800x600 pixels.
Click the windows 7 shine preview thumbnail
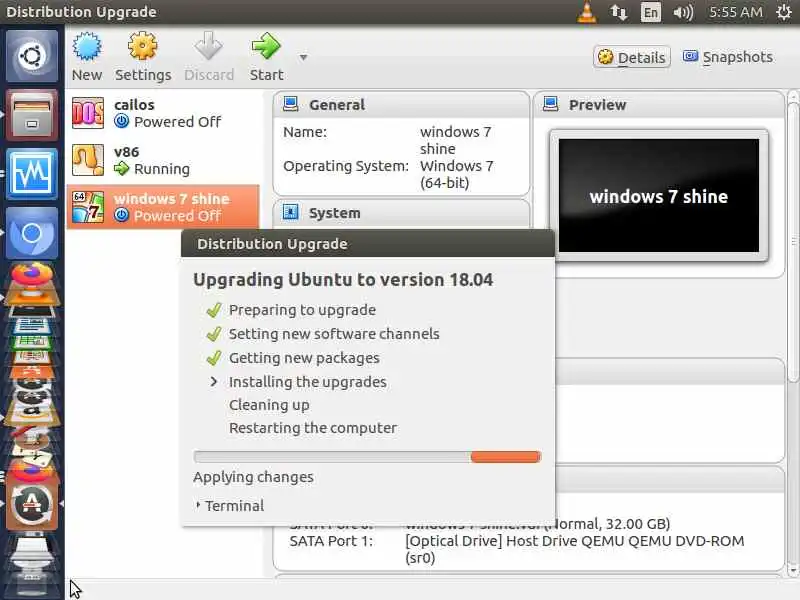[x=659, y=196]
